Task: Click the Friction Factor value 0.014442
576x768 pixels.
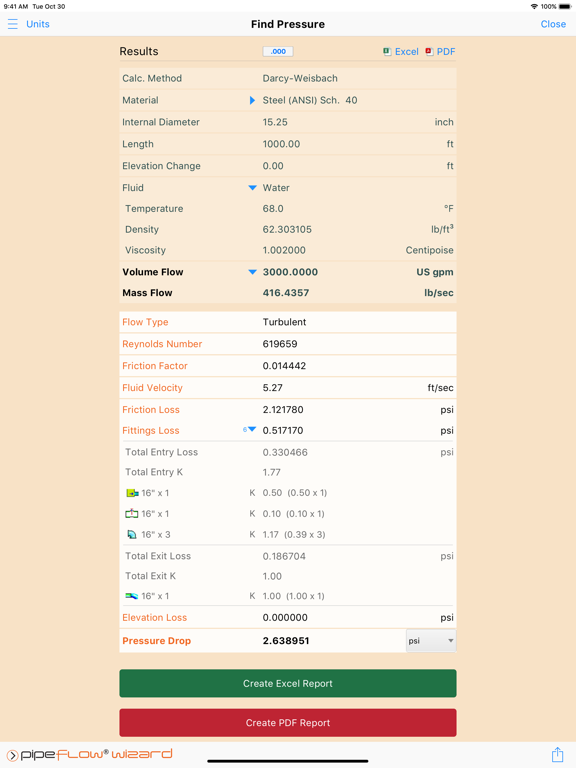Action: click(284, 366)
